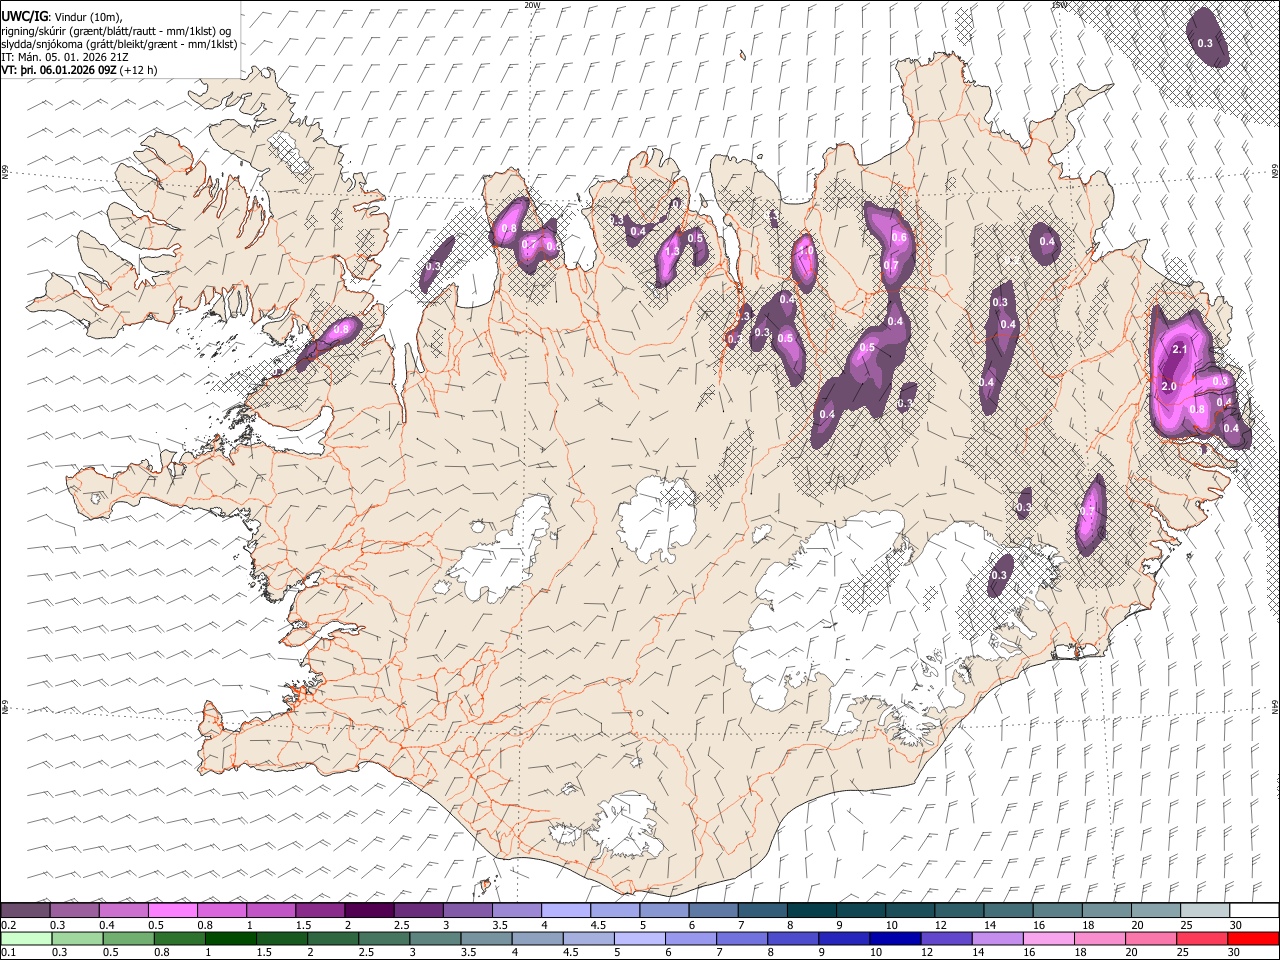
Task: Click the 'IT: Mán. 05. 01. 2026 21Z' line
Action: pyautogui.click(x=65, y=57)
